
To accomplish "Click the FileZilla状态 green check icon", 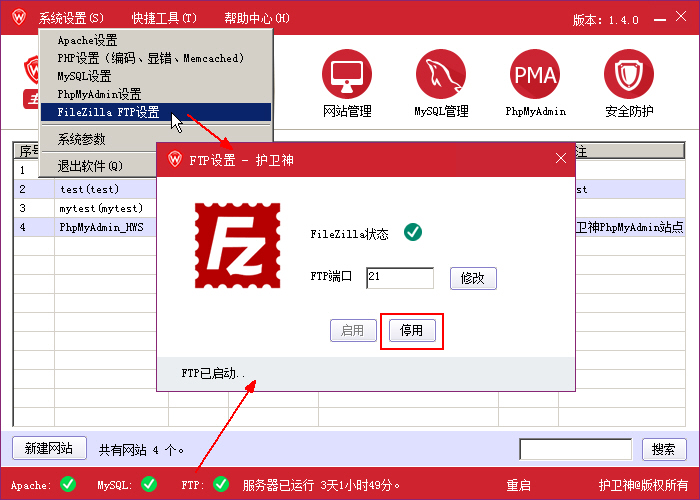I will pos(413,232).
